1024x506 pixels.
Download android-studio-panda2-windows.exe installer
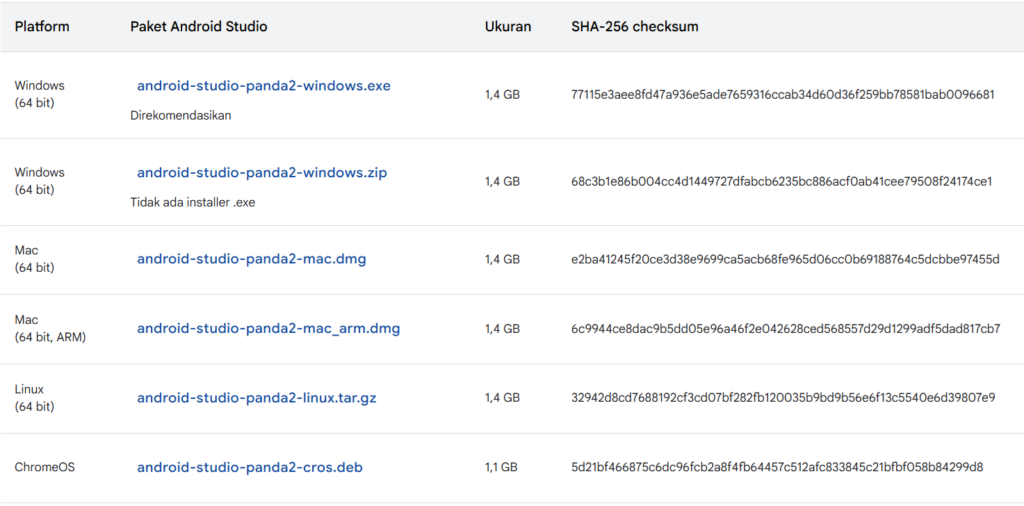(263, 86)
